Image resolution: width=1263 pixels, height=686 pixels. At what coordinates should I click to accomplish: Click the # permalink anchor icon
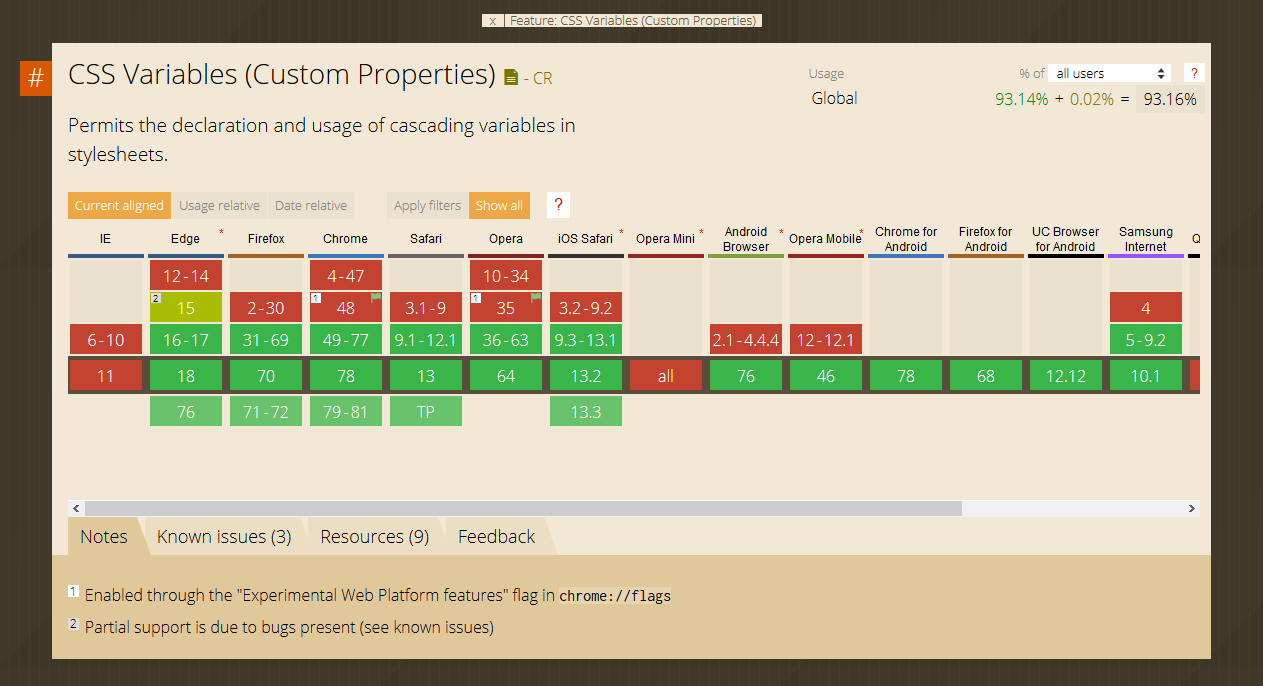36,78
